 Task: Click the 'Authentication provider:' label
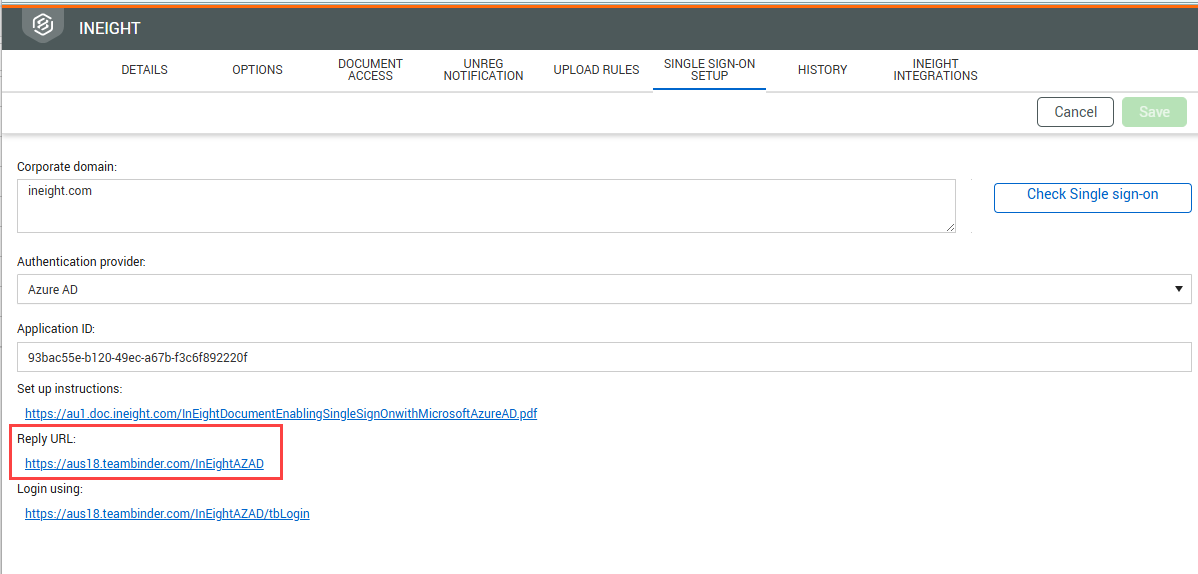(x=81, y=261)
